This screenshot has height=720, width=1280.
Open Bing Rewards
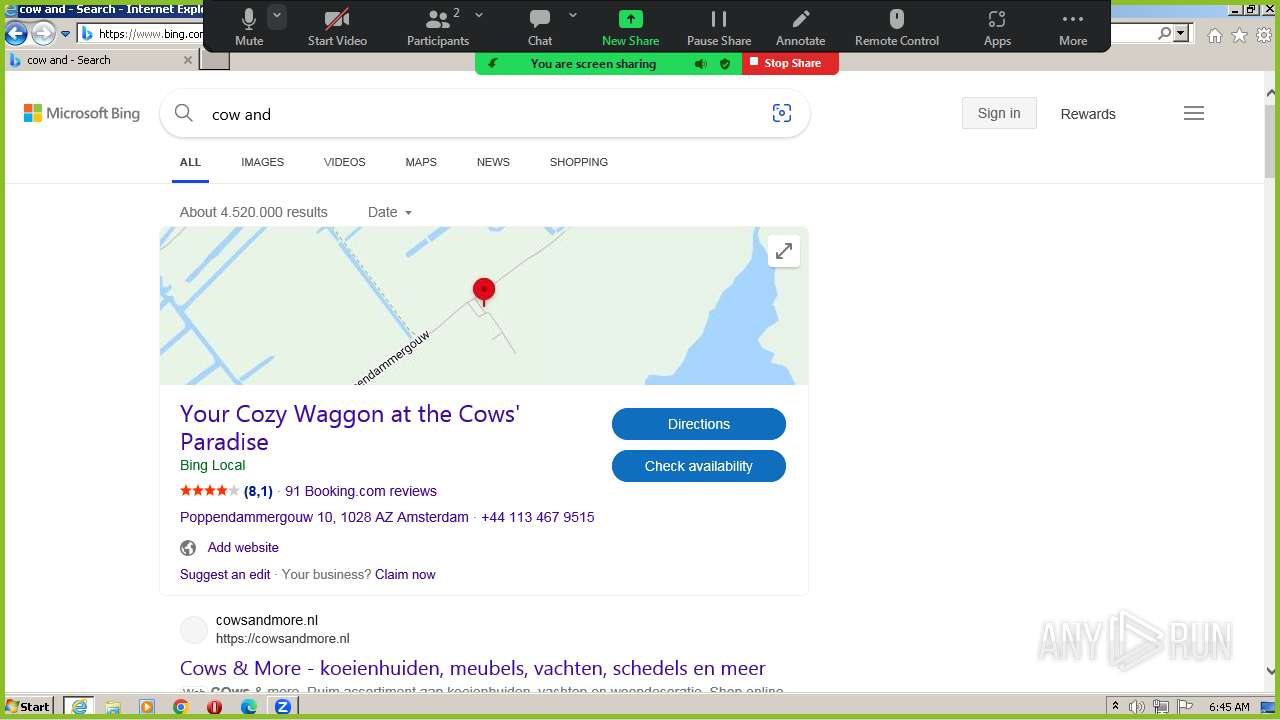(1088, 114)
